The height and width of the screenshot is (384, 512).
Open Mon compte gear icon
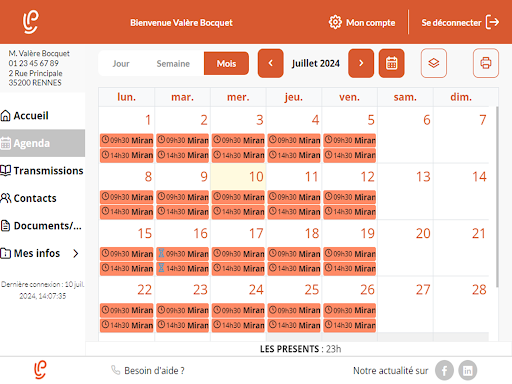point(335,22)
